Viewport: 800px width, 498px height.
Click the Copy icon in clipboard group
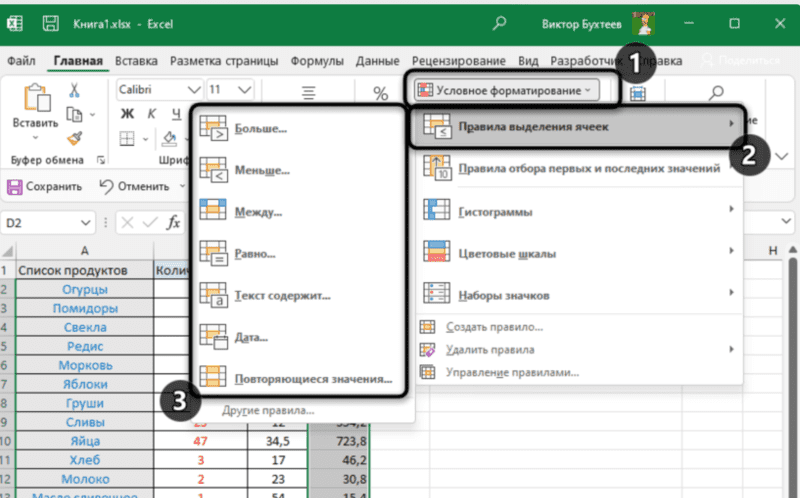[x=74, y=113]
